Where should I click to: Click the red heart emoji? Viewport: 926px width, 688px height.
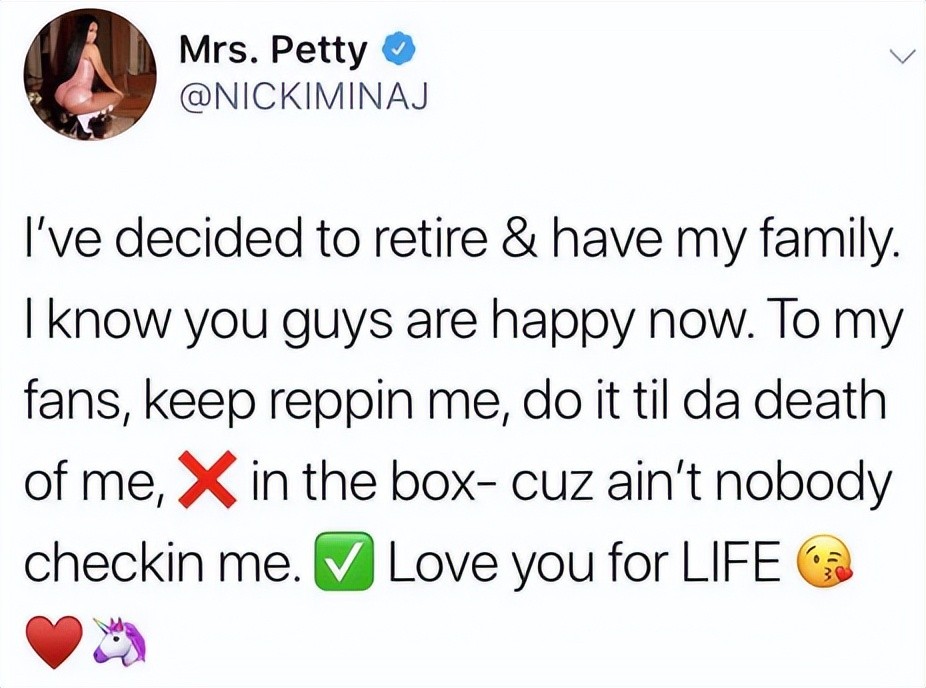coord(50,641)
